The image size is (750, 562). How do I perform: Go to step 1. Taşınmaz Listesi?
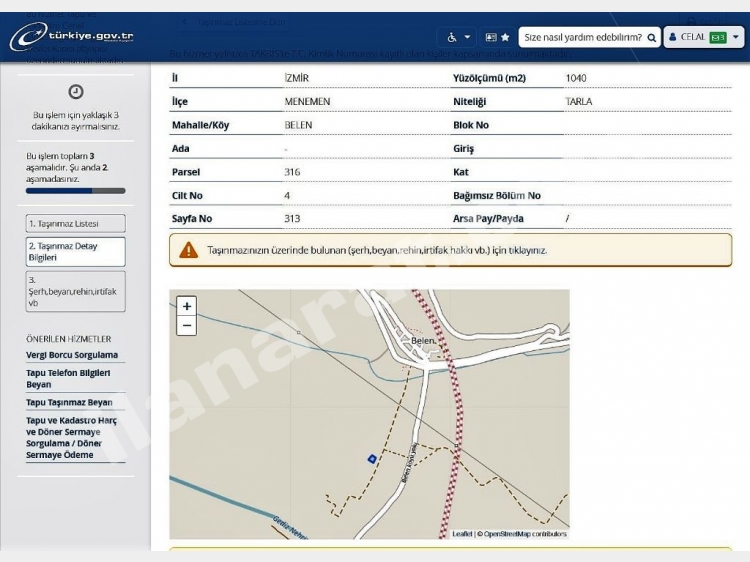pos(76,223)
